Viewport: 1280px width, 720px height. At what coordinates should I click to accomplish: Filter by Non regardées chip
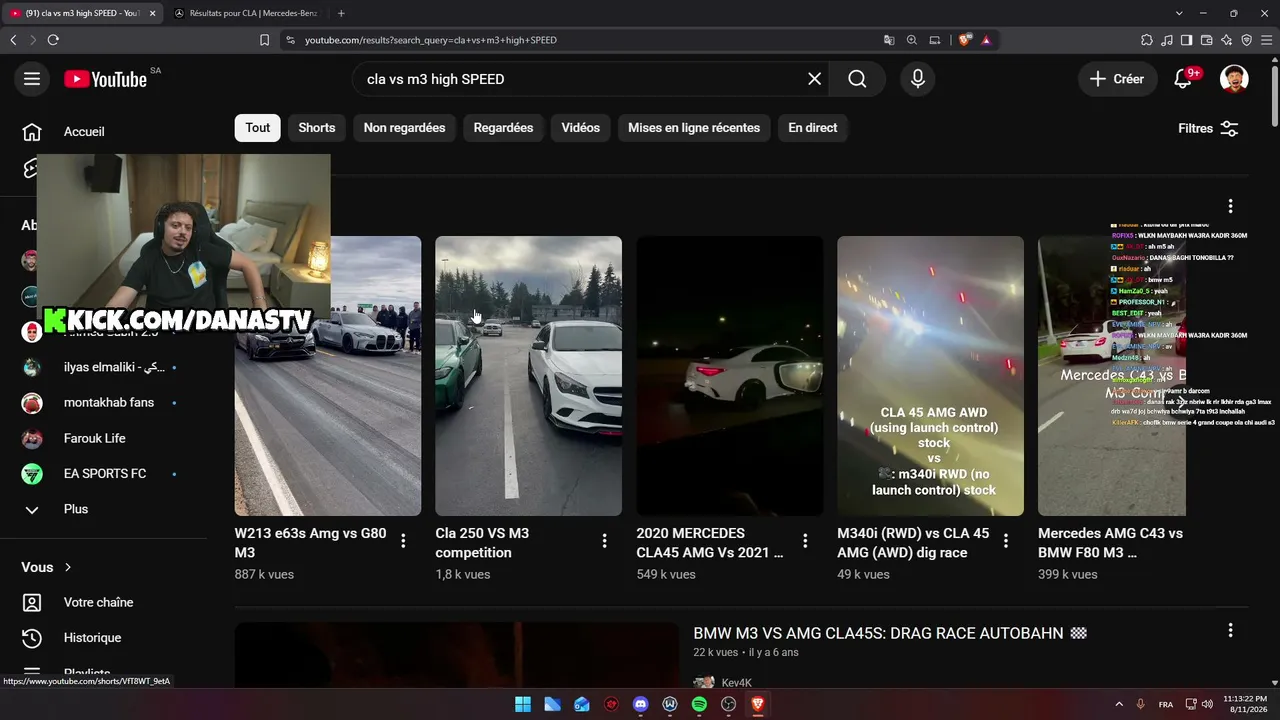tap(404, 128)
